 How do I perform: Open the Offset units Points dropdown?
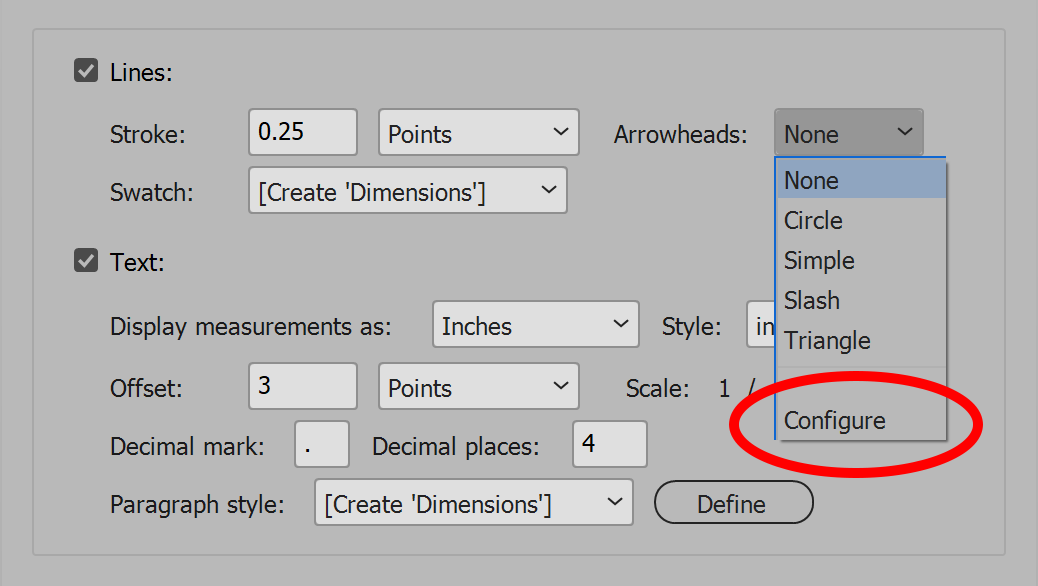click(478, 387)
